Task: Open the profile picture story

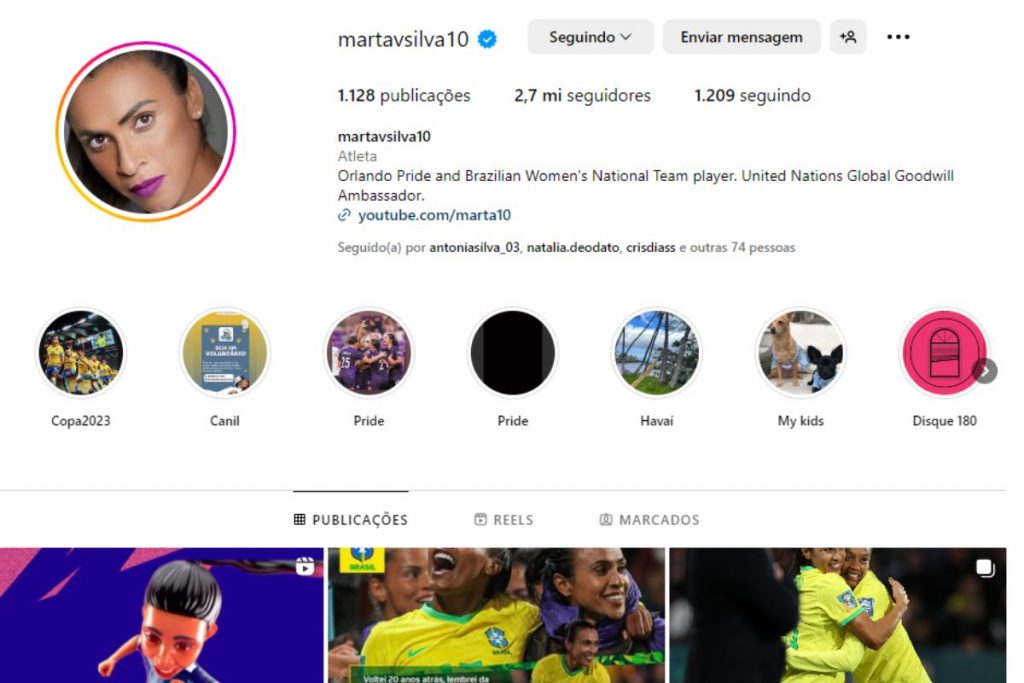Action: click(x=146, y=131)
